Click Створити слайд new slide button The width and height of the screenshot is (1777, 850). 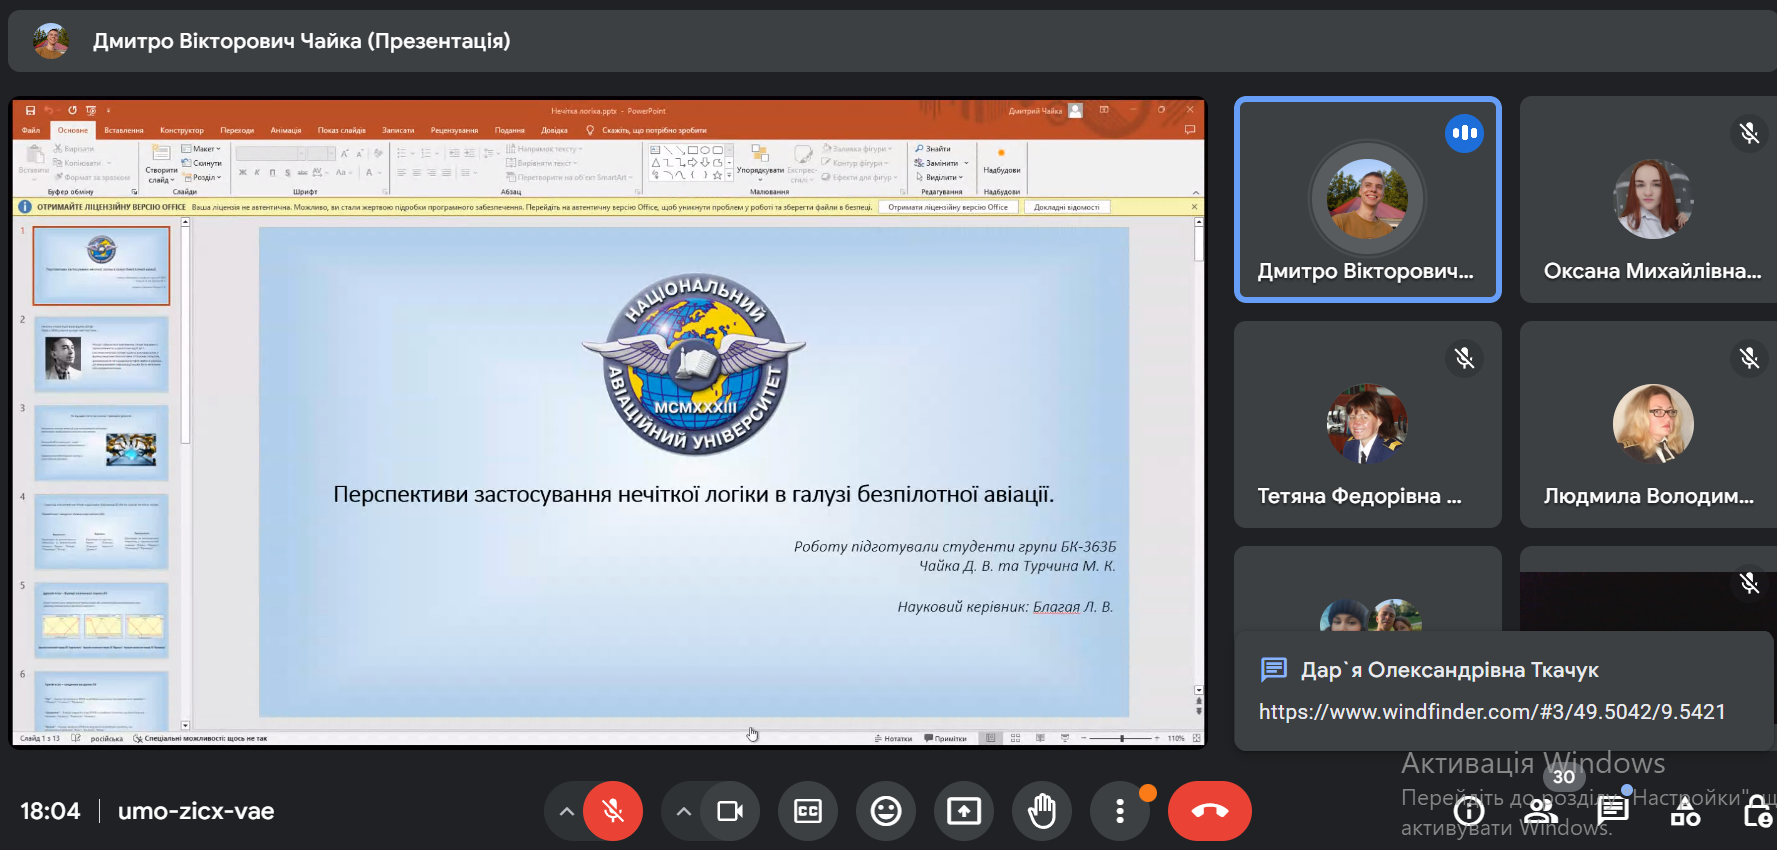tap(161, 165)
